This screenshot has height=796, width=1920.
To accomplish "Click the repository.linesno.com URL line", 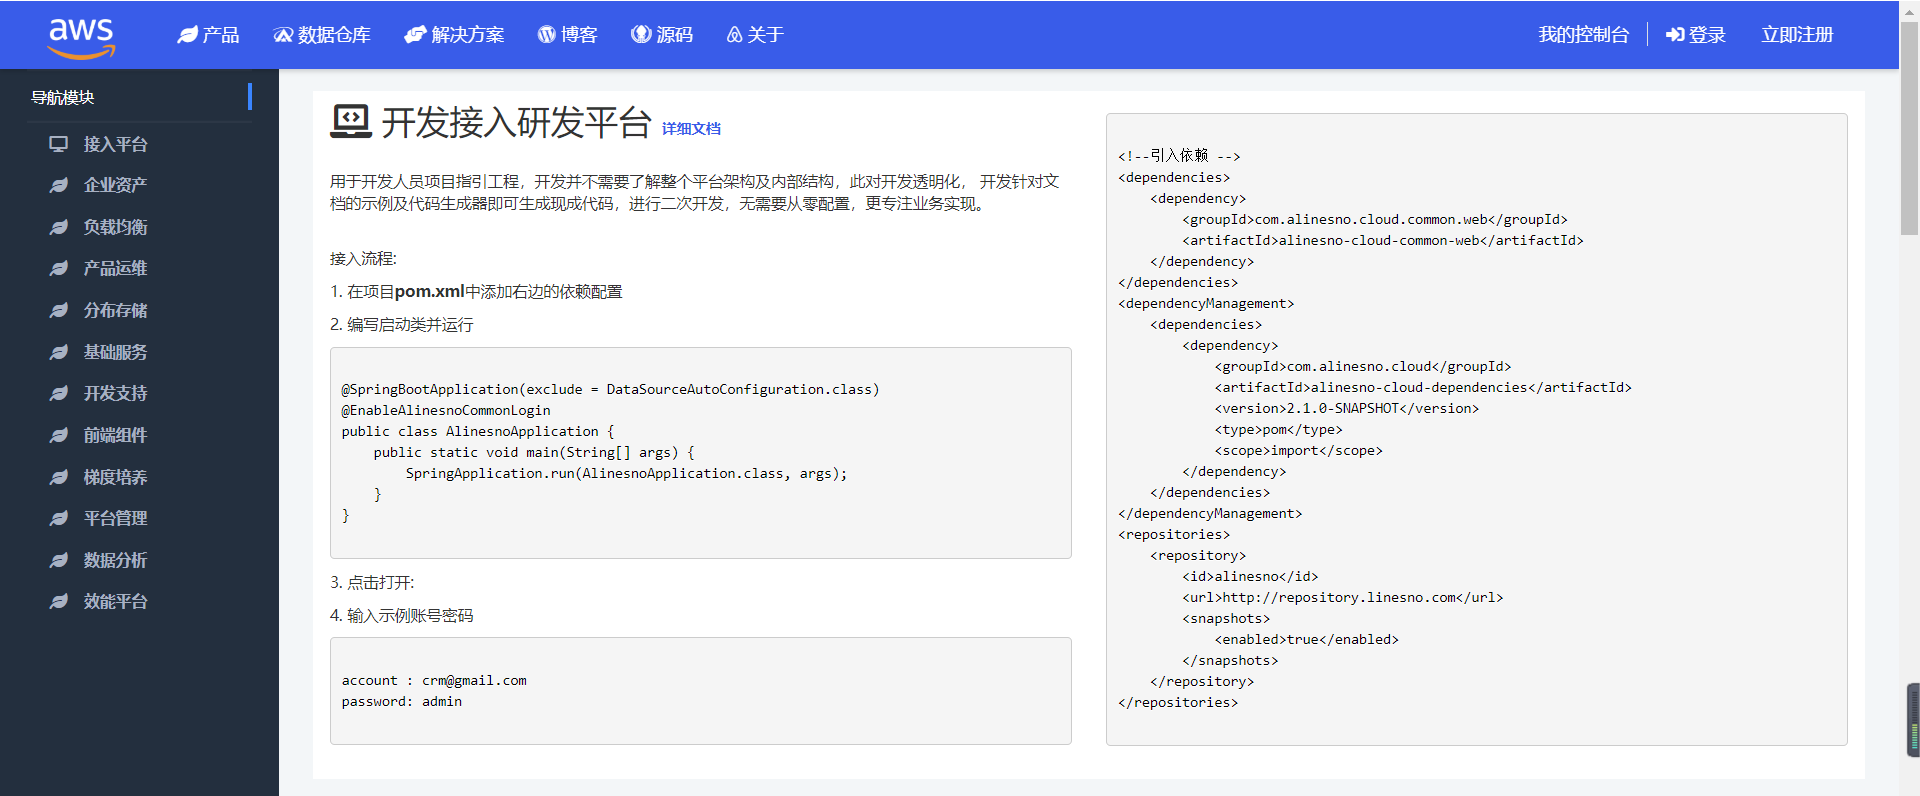I will click(x=1342, y=597).
